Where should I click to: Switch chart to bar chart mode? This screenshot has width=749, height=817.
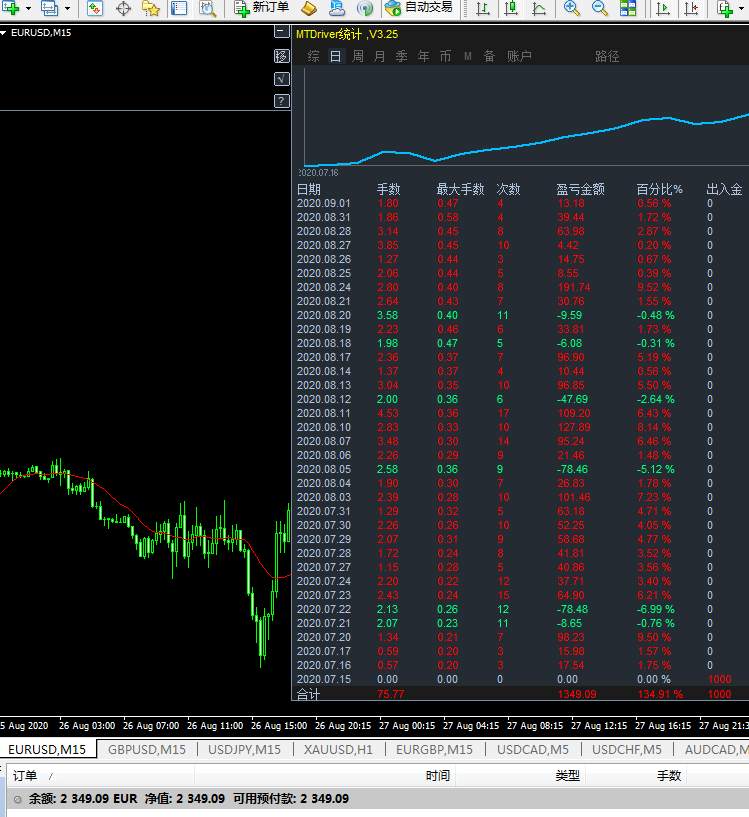[483, 8]
